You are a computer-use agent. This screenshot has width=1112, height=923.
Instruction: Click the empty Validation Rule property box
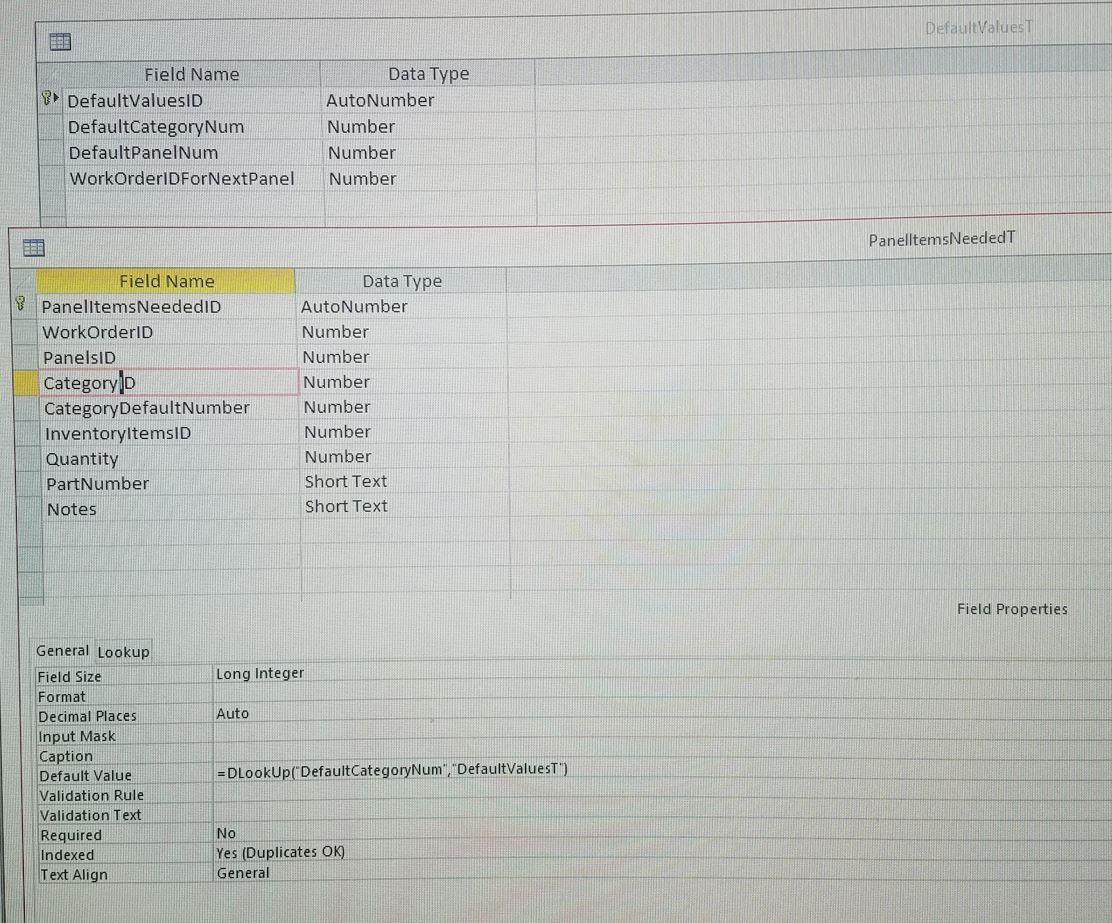660,792
